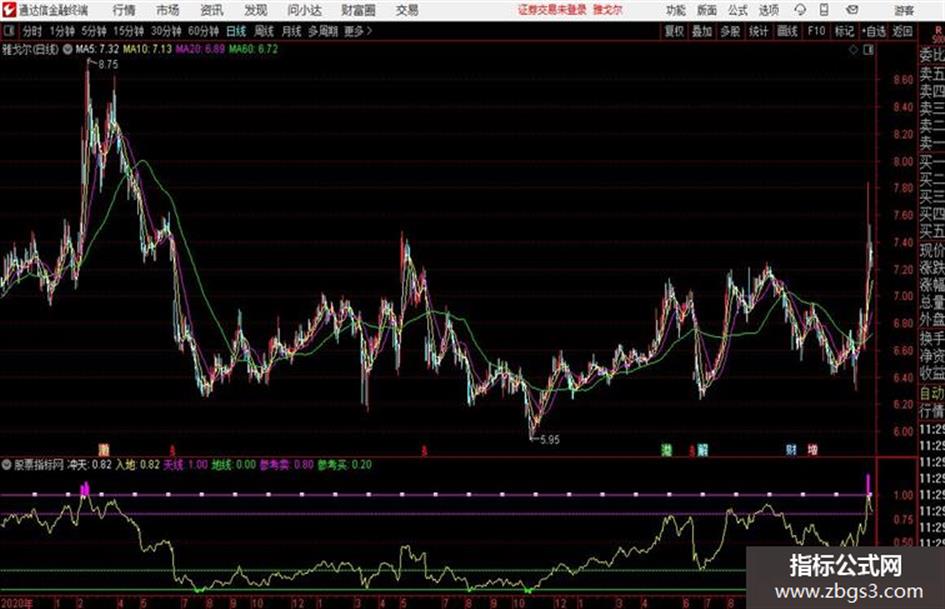Click the 返回 back toolbar button
The image size is (945, 609).
point(902,31)
